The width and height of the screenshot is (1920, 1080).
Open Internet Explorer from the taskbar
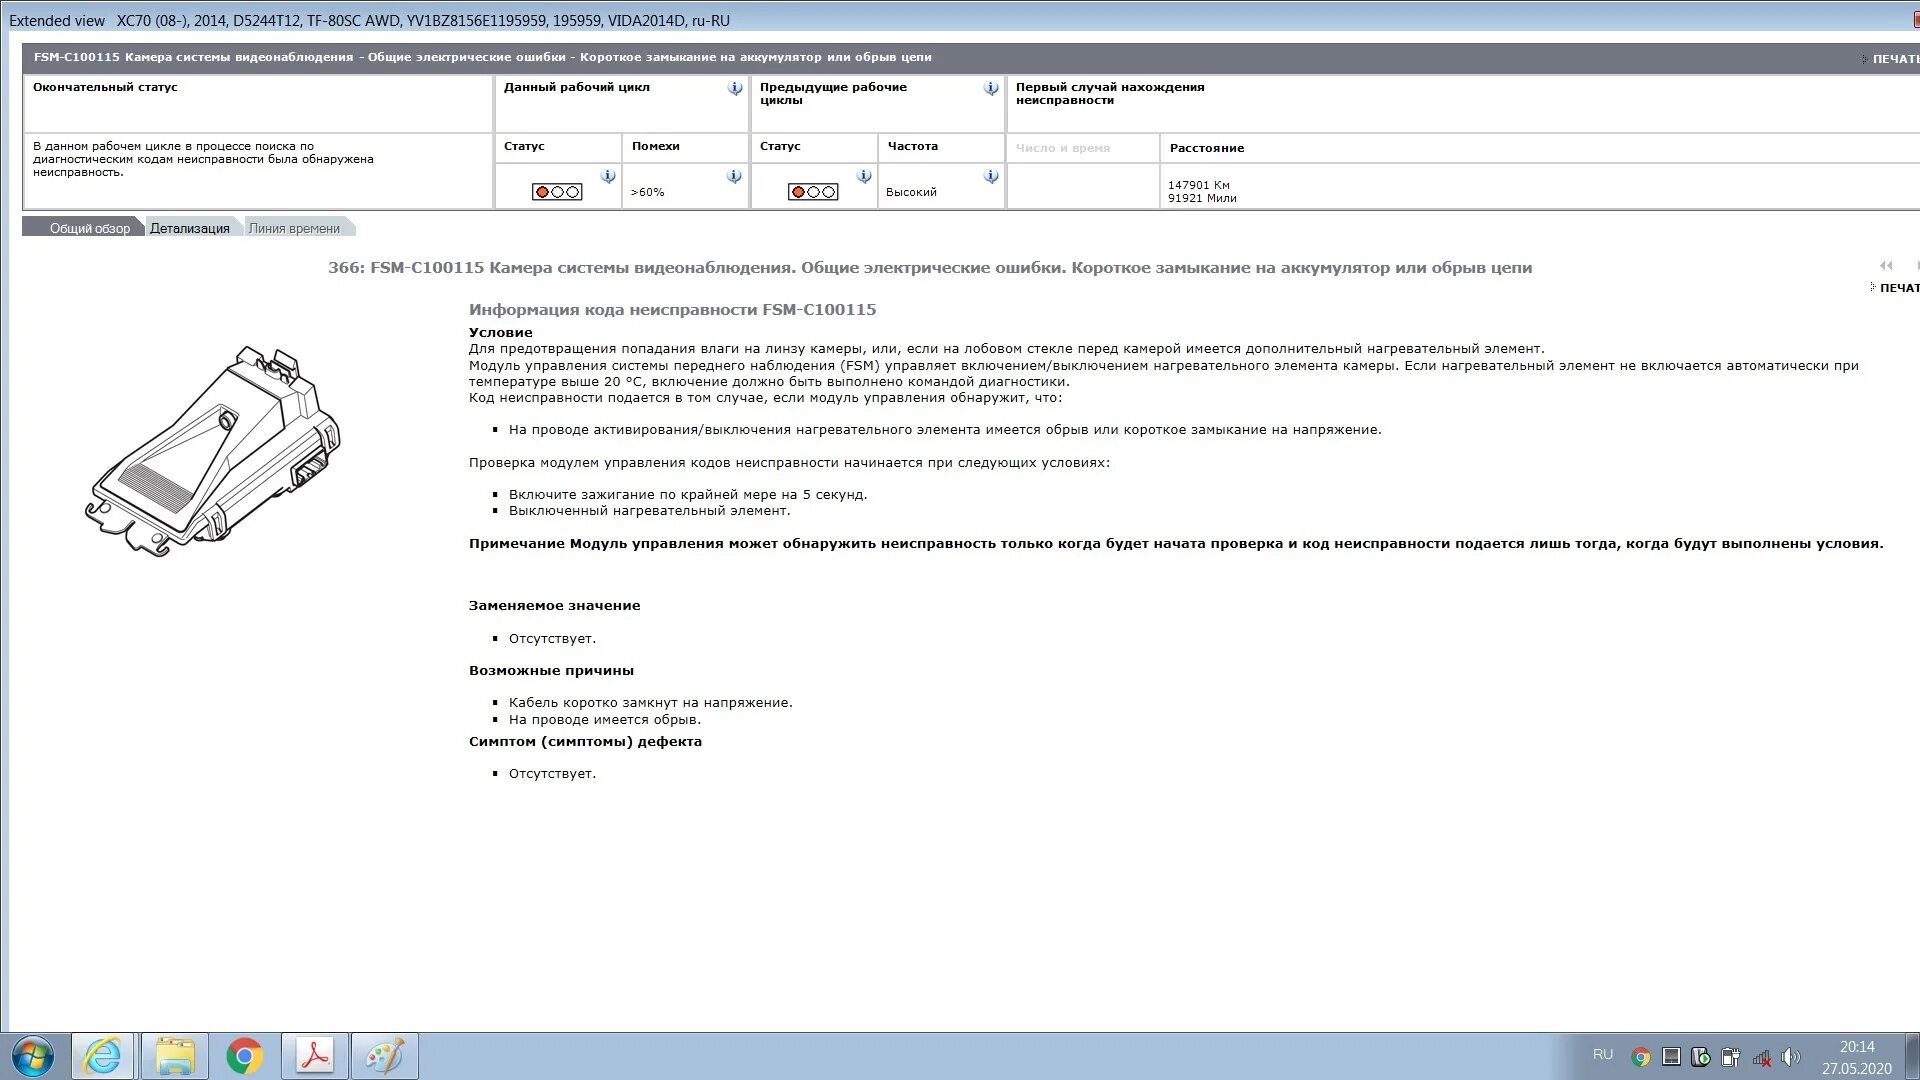pyautogui.click(x=103, y=1056)
